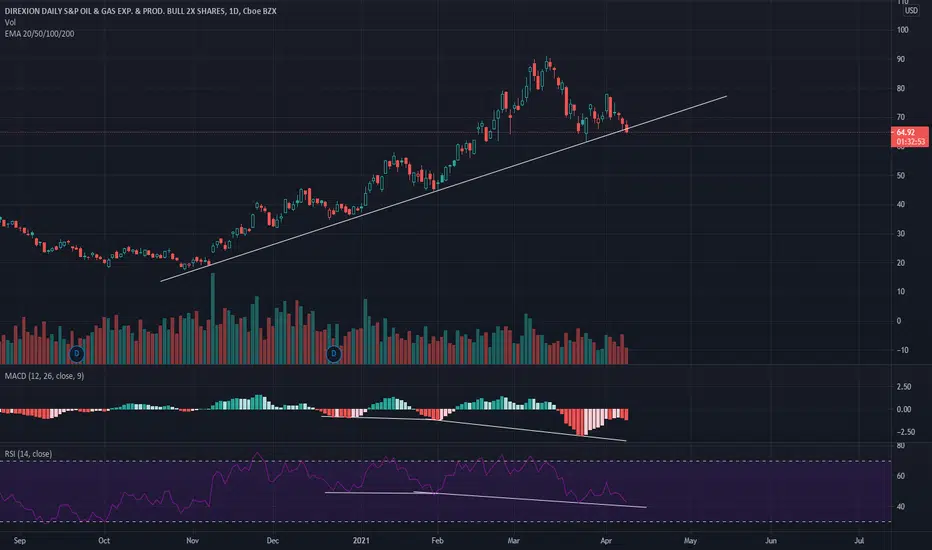
Task: Click the 0.00 value on the MACD axis
Action: pyautogui.click(x=903, y=409)
